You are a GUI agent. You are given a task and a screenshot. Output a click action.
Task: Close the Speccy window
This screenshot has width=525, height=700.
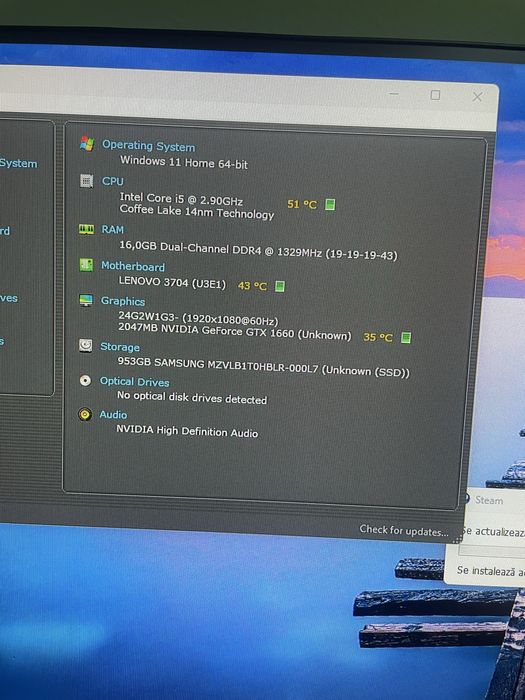(477, 97)
